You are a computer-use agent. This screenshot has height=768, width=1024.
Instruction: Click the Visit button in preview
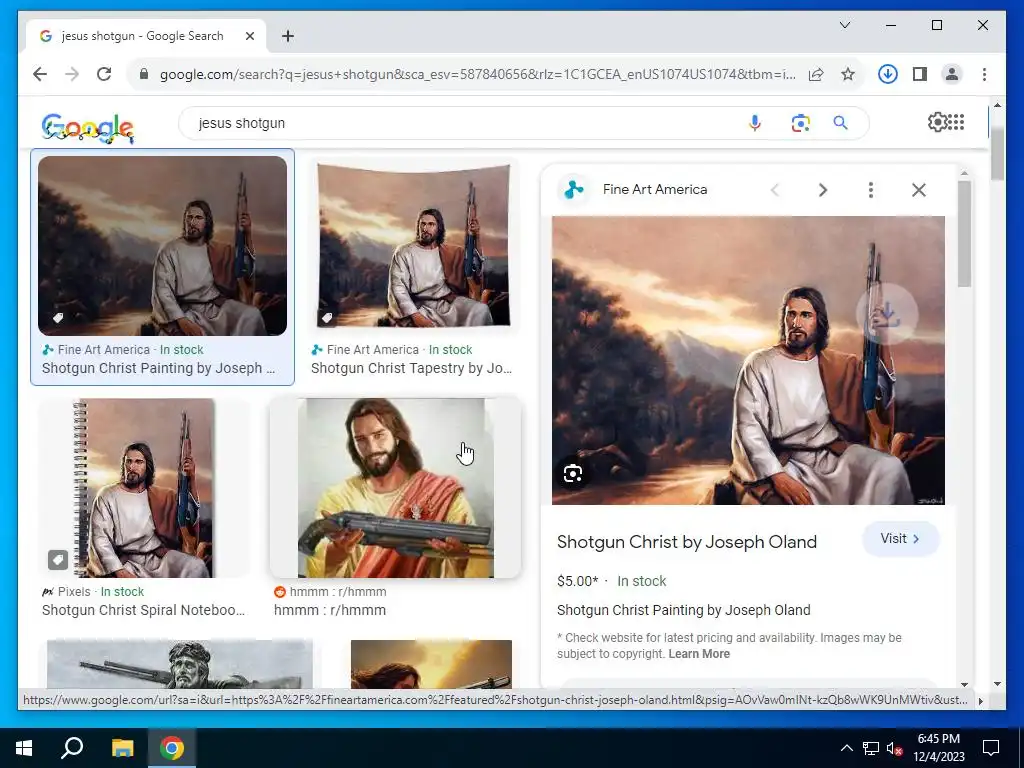(901, 539)
